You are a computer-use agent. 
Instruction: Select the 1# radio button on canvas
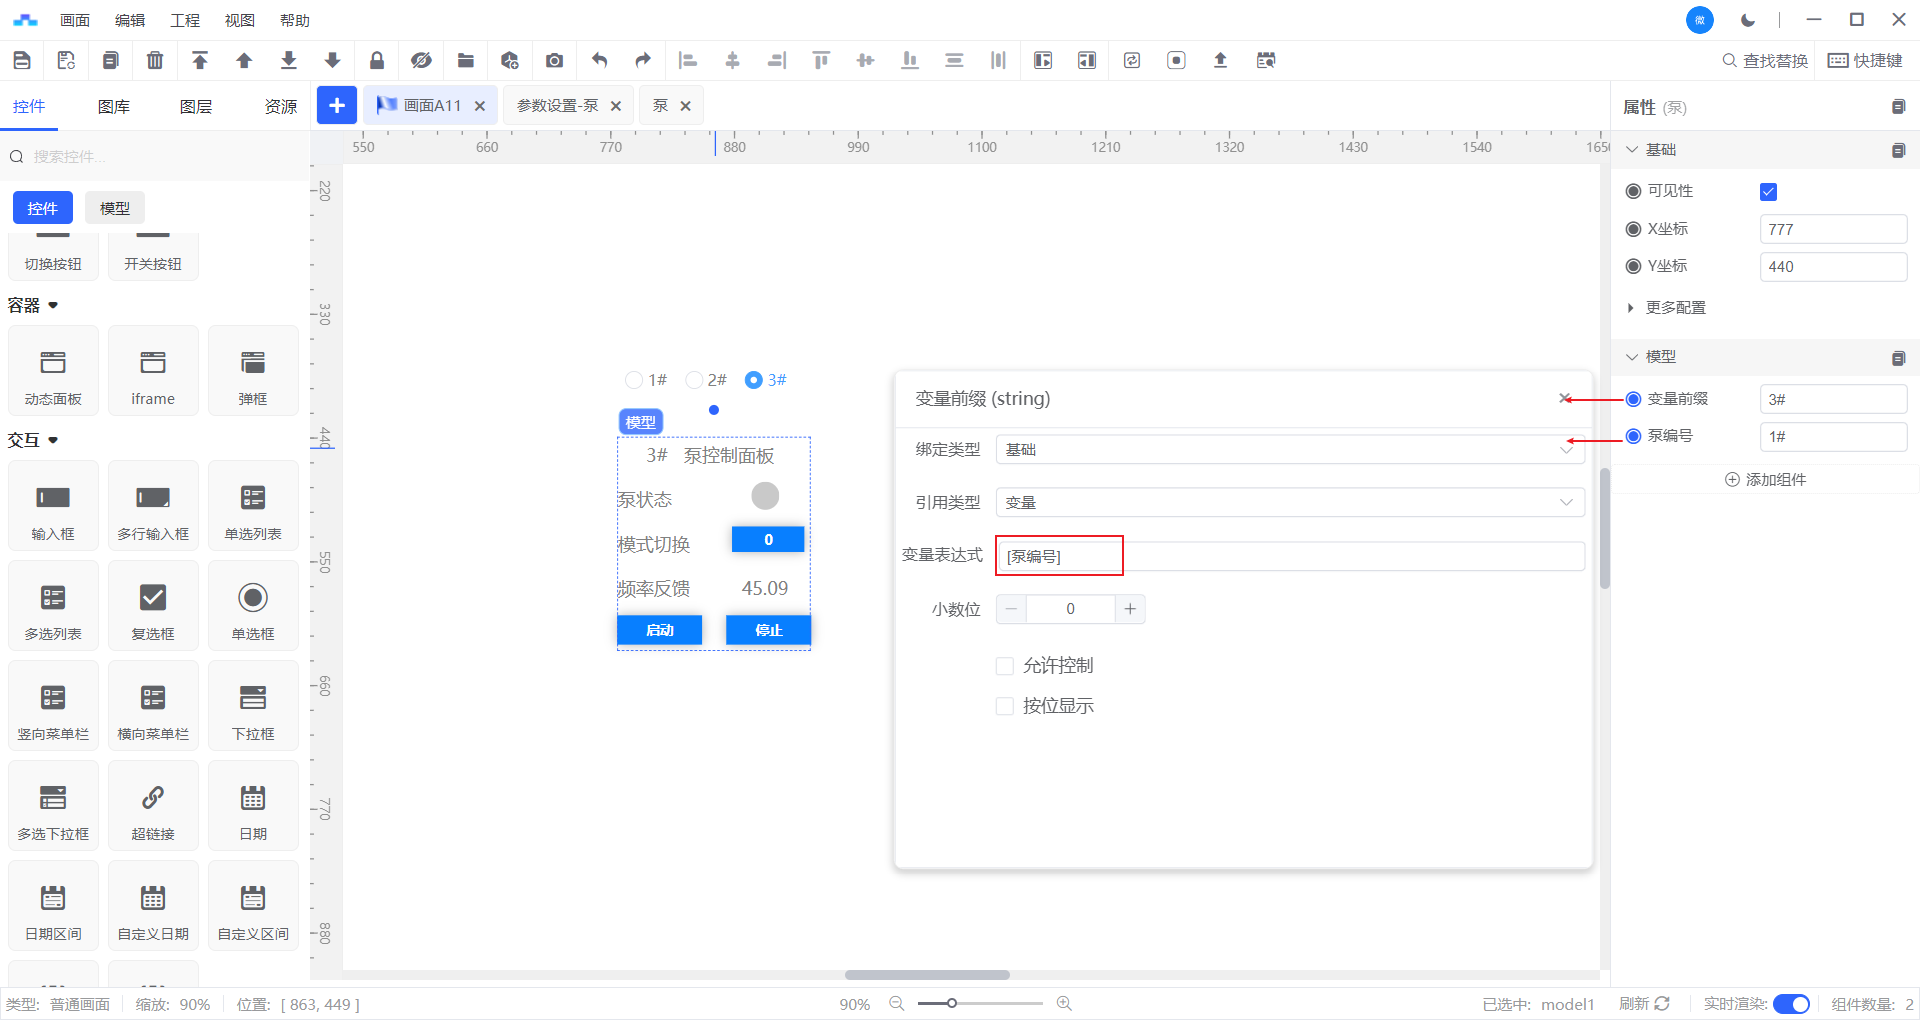click(634, 380)
